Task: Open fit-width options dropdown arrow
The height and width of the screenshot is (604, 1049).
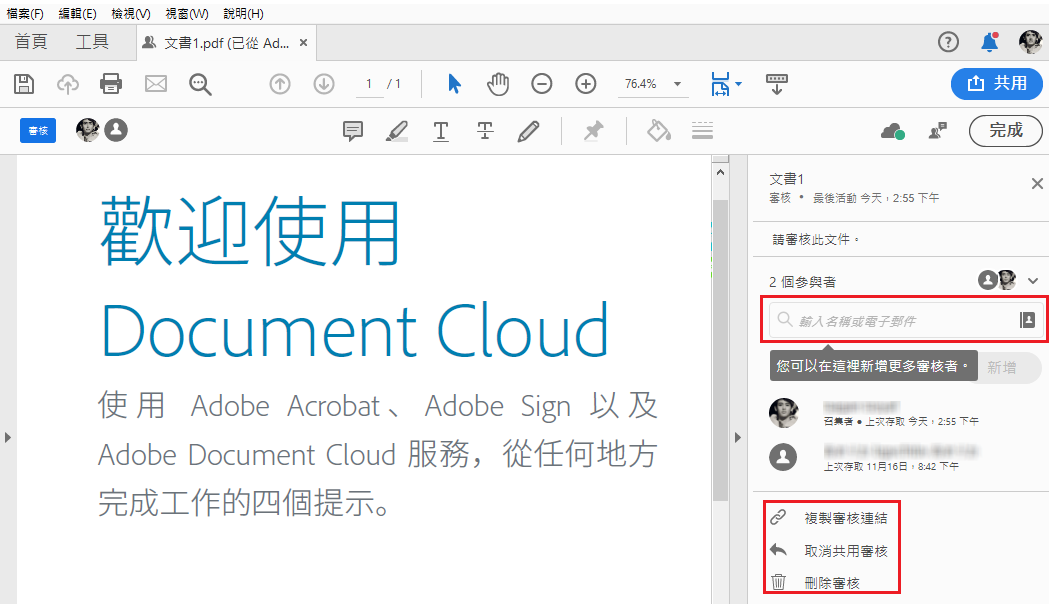Action: pos(739,84)
